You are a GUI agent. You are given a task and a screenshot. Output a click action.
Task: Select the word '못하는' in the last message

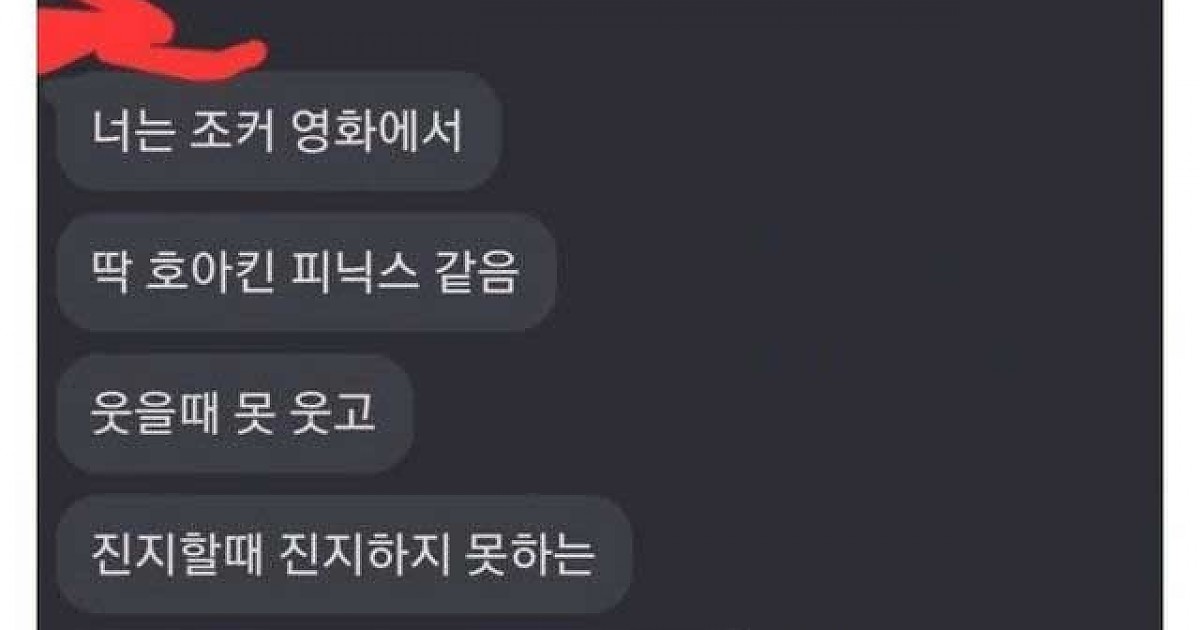pos(530,555)
